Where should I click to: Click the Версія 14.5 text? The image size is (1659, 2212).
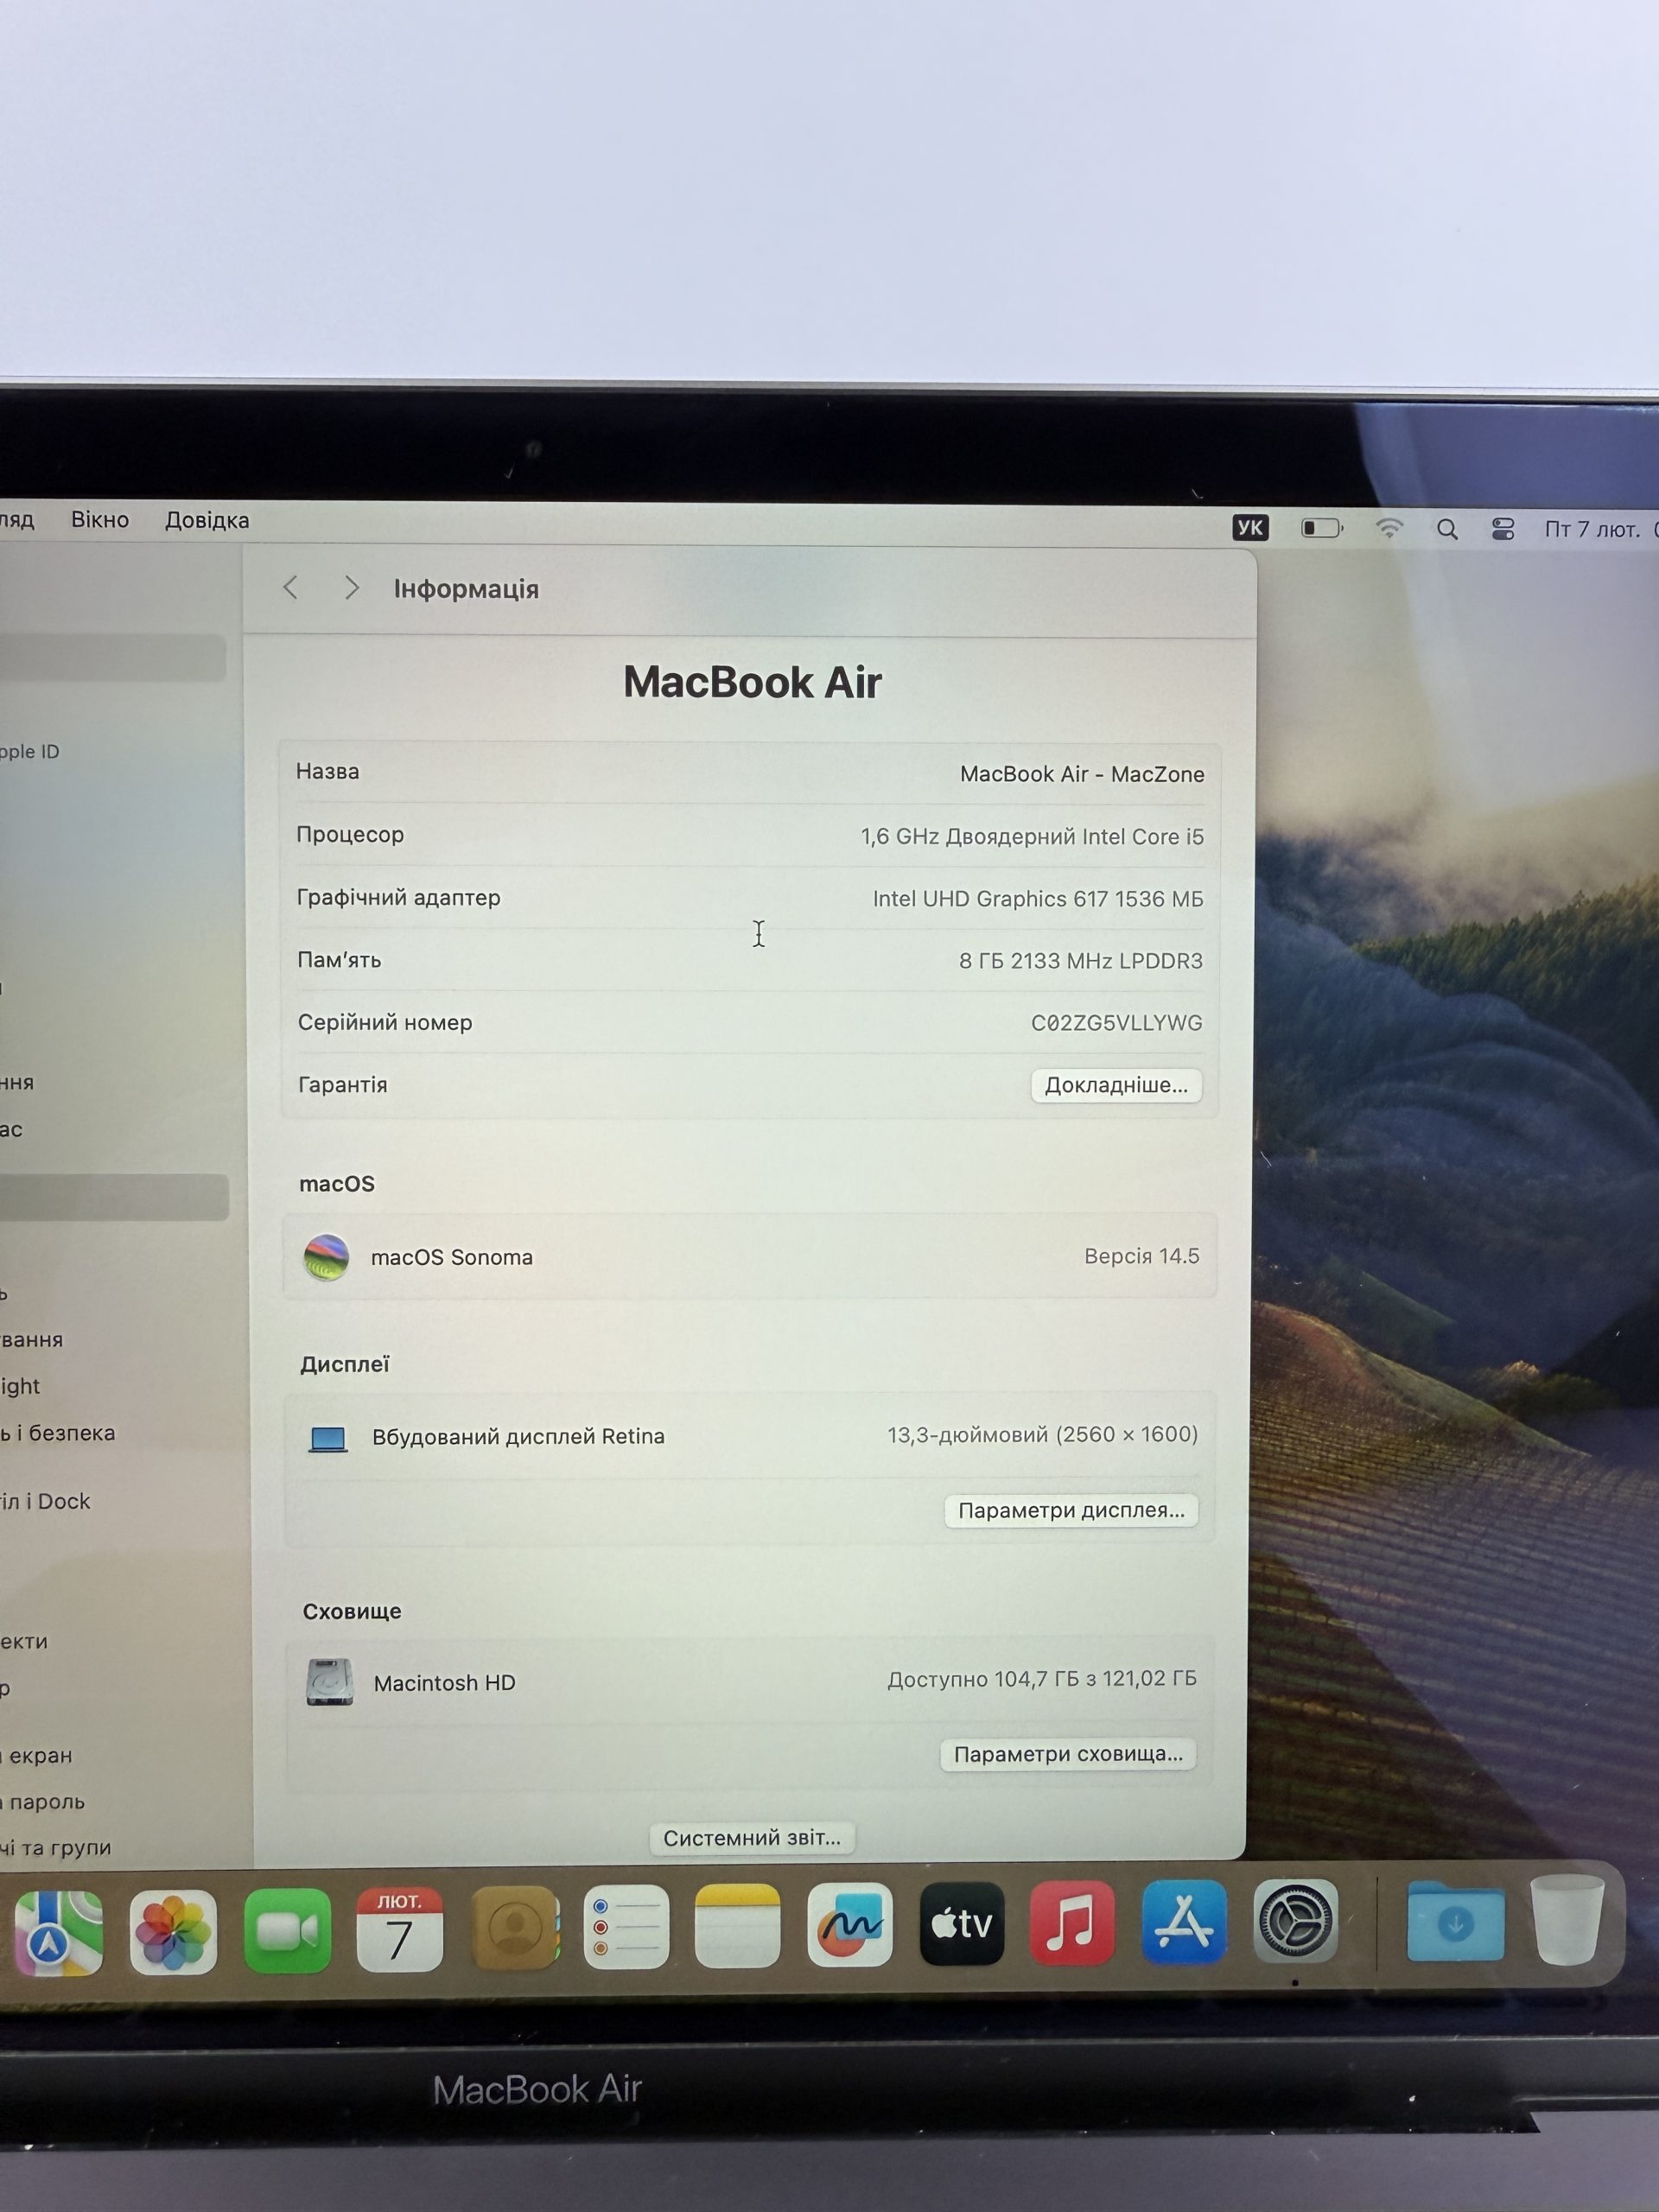pyautogui.click(x=1142, y=1256)
